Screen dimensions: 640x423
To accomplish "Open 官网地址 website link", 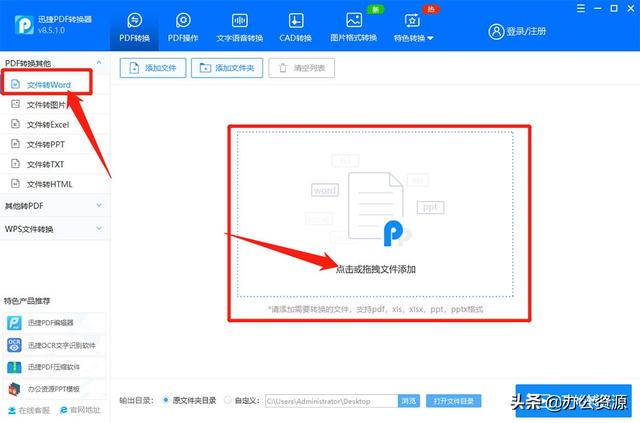I will click(x=80, y=410).
